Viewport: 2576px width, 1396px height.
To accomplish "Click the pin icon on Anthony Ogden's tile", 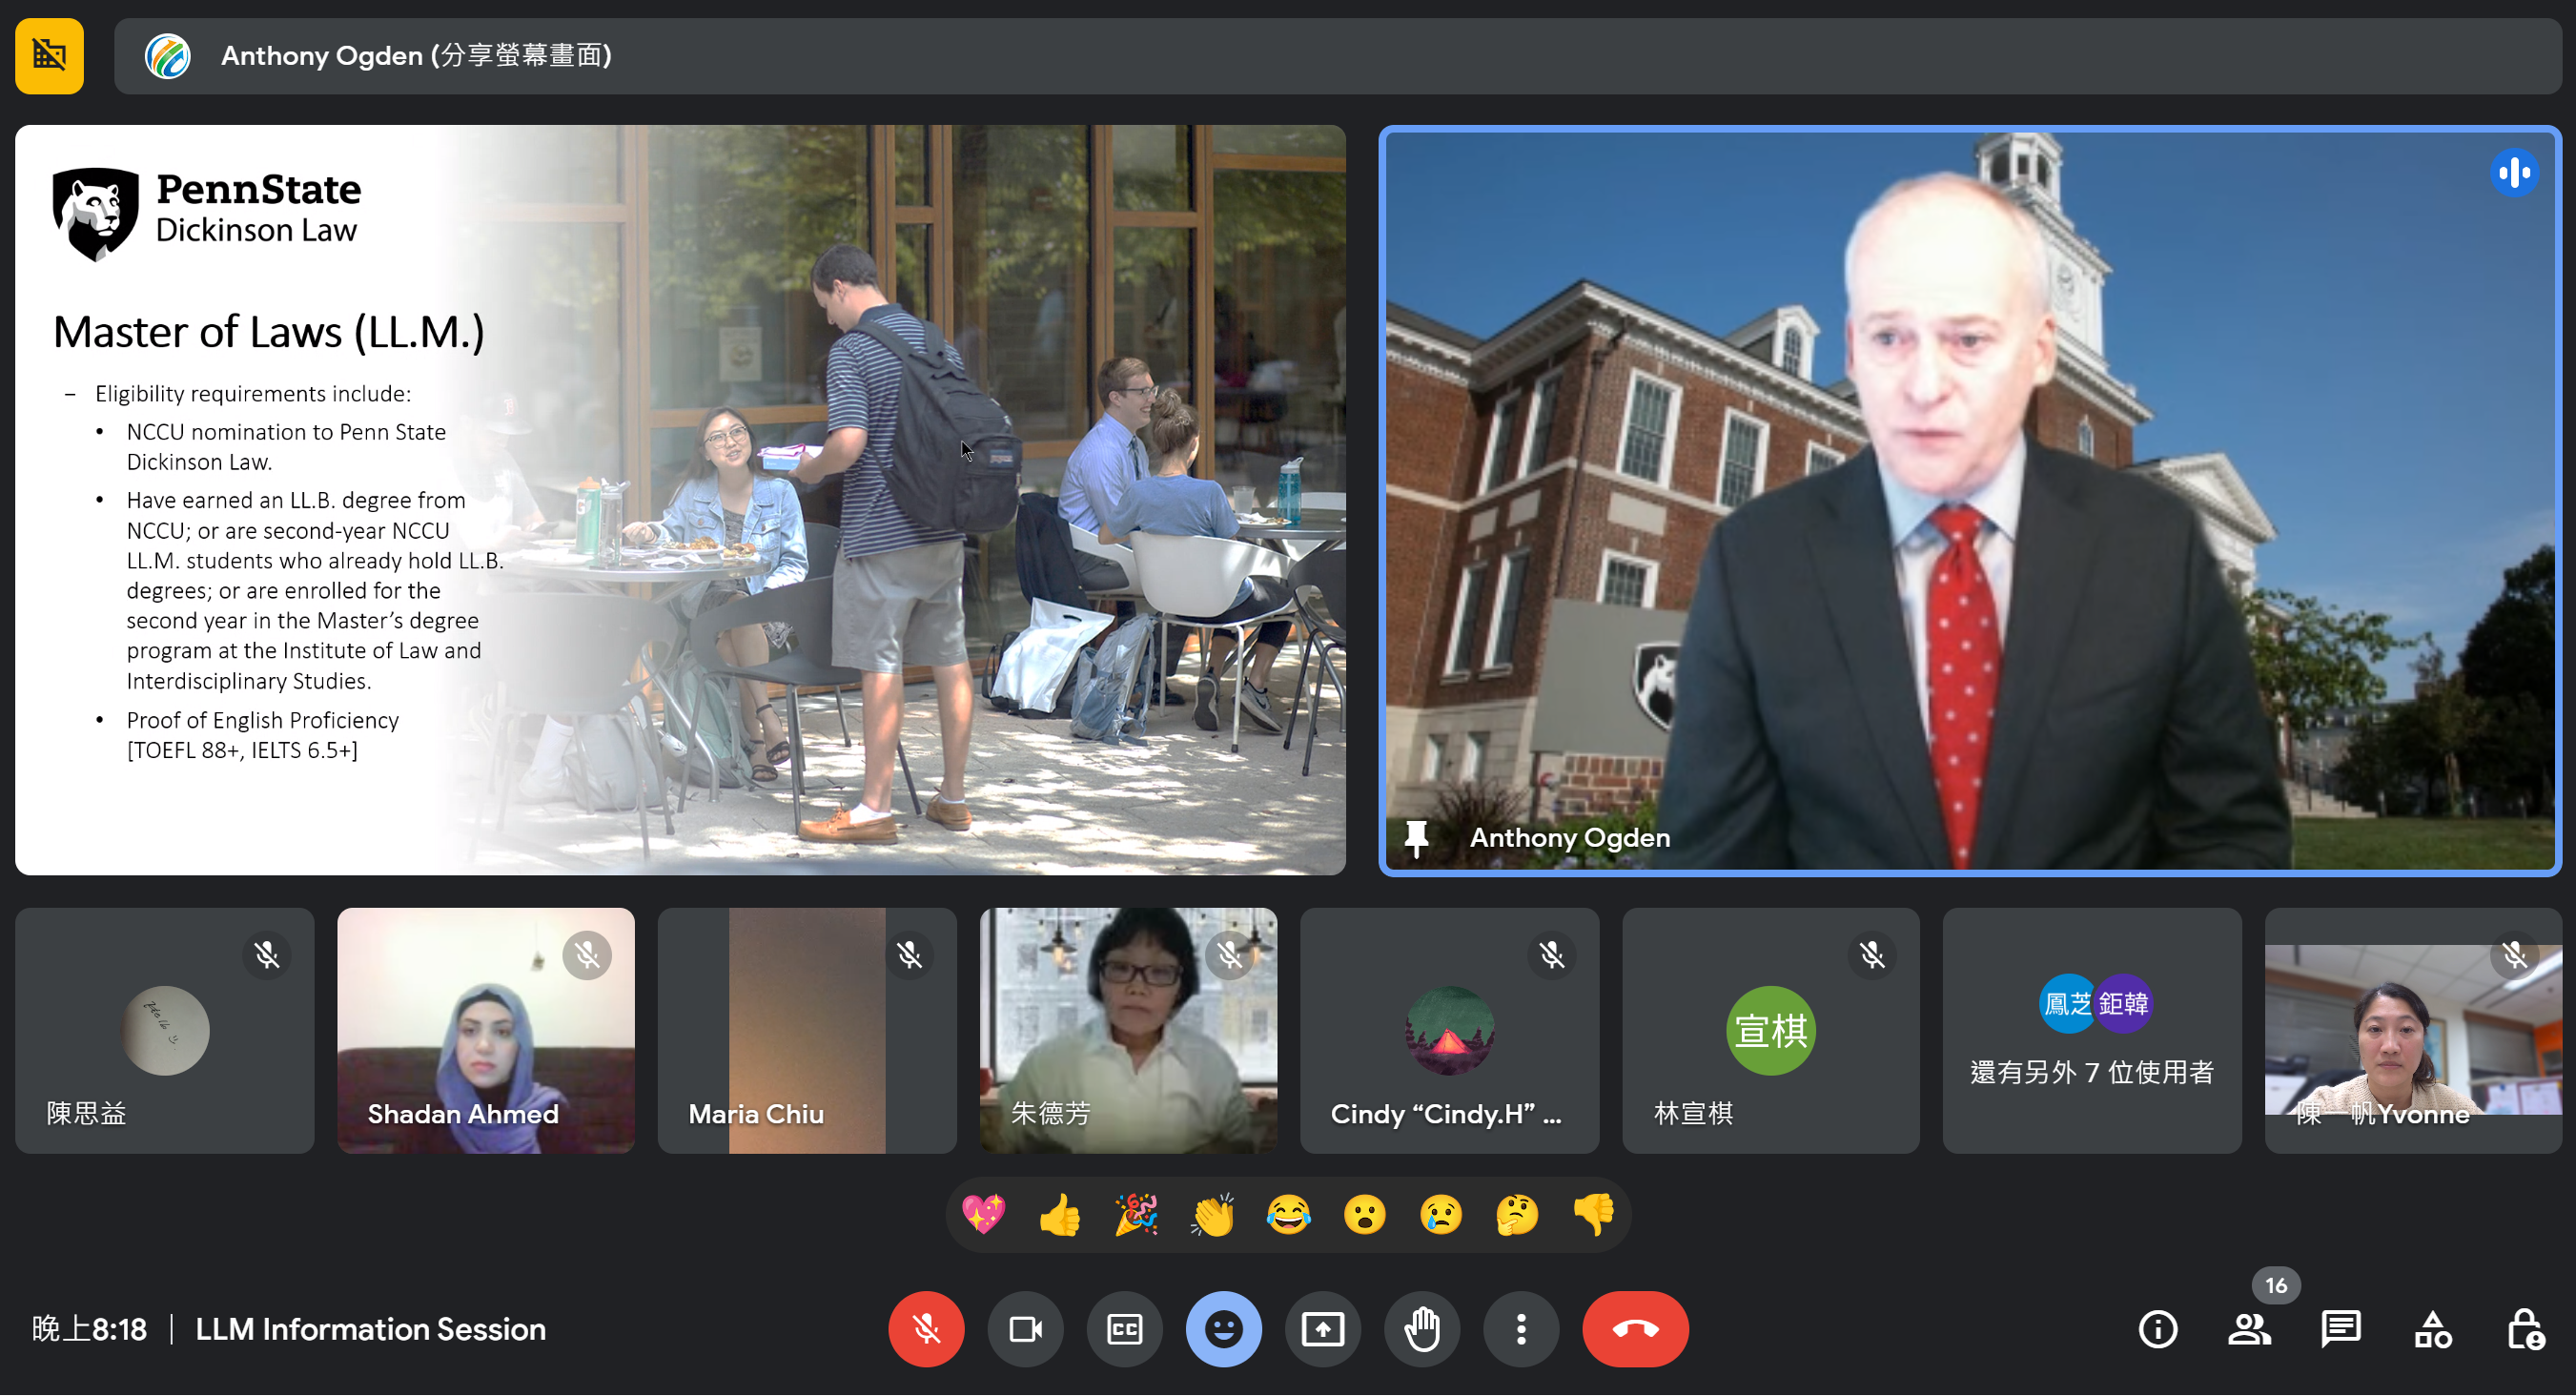I will [1416, 838].
